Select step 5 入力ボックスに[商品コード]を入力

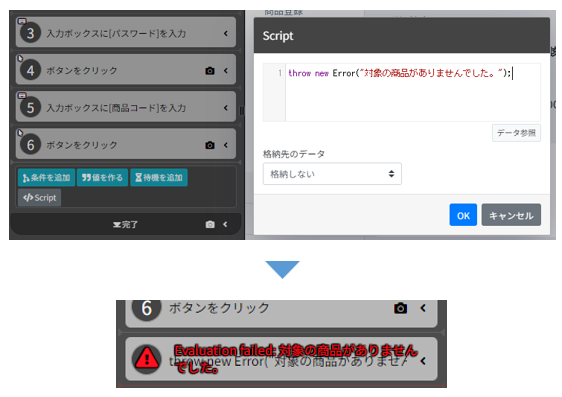[x=125, y=107]
